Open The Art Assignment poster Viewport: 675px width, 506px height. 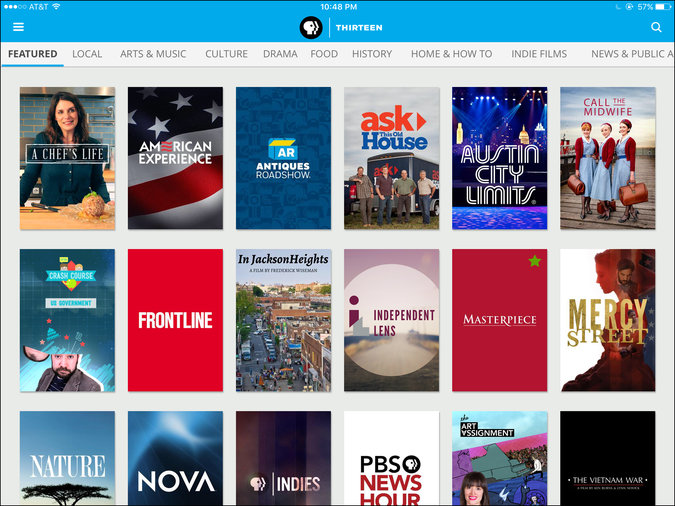tap(499, 458)
